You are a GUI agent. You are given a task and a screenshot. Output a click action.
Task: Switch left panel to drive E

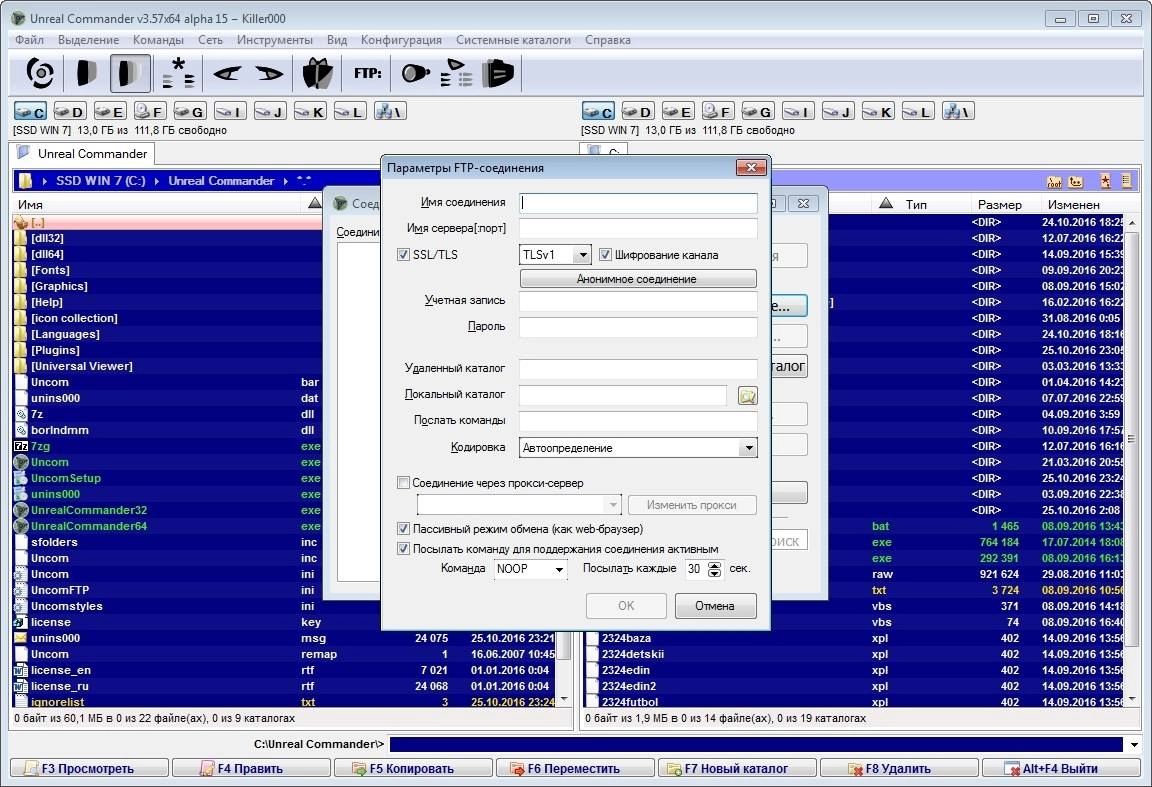tap(109, 111)
